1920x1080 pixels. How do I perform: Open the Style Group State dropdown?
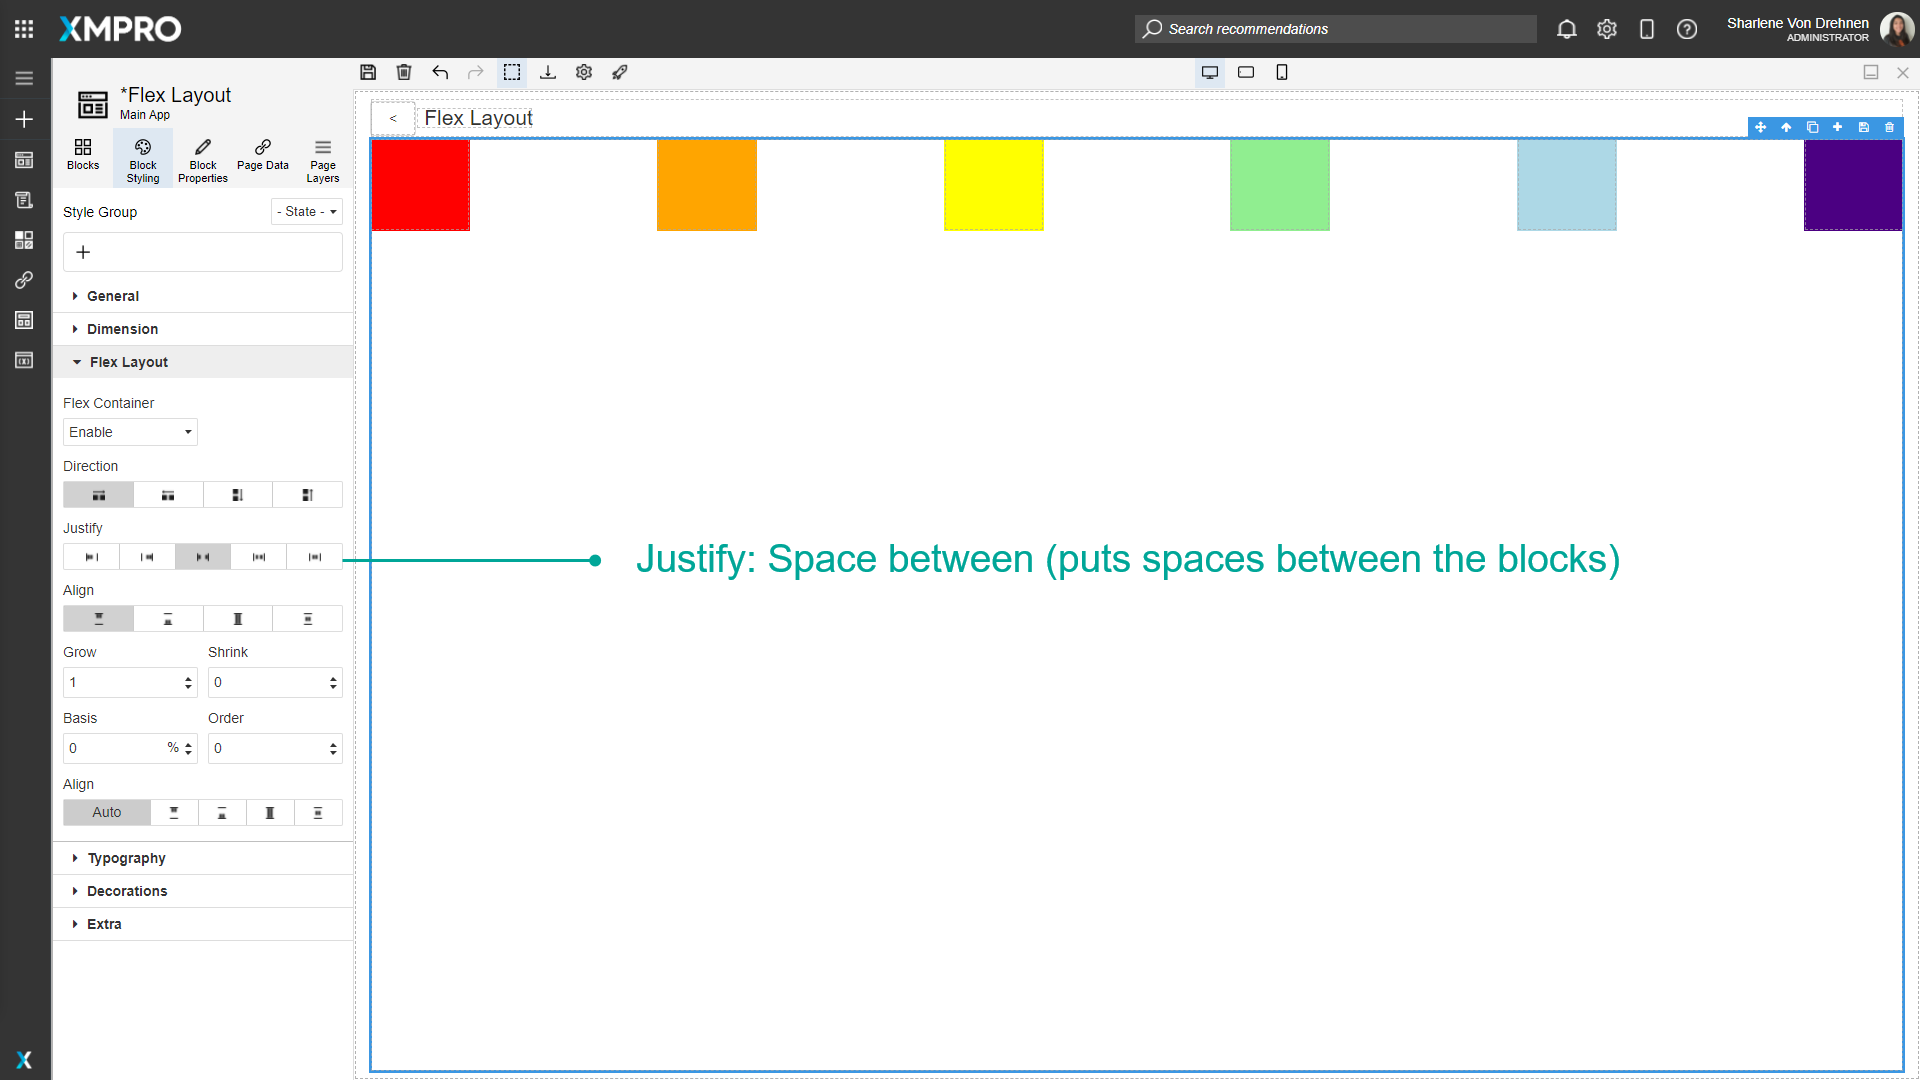(306, 211)
